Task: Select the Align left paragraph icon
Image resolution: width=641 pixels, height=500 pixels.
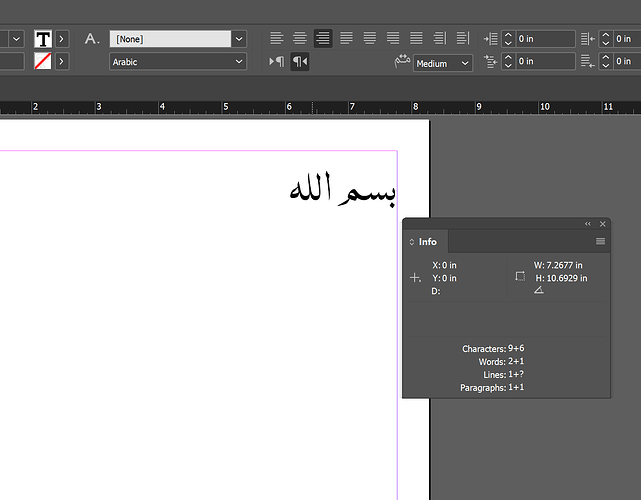Action: pos(277,38)
